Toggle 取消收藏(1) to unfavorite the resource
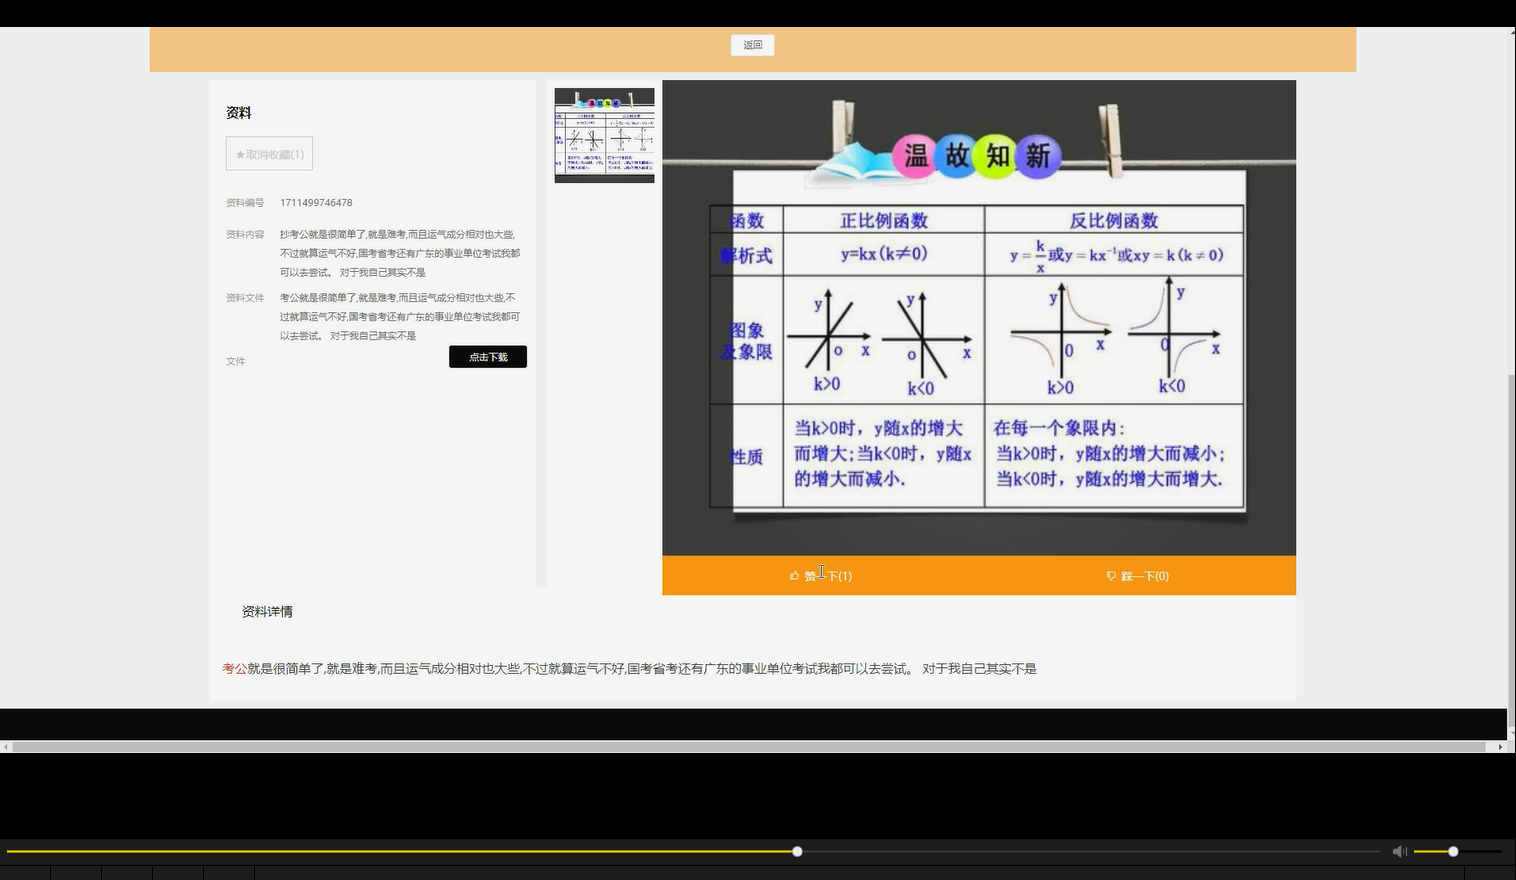 pos(268,153)
